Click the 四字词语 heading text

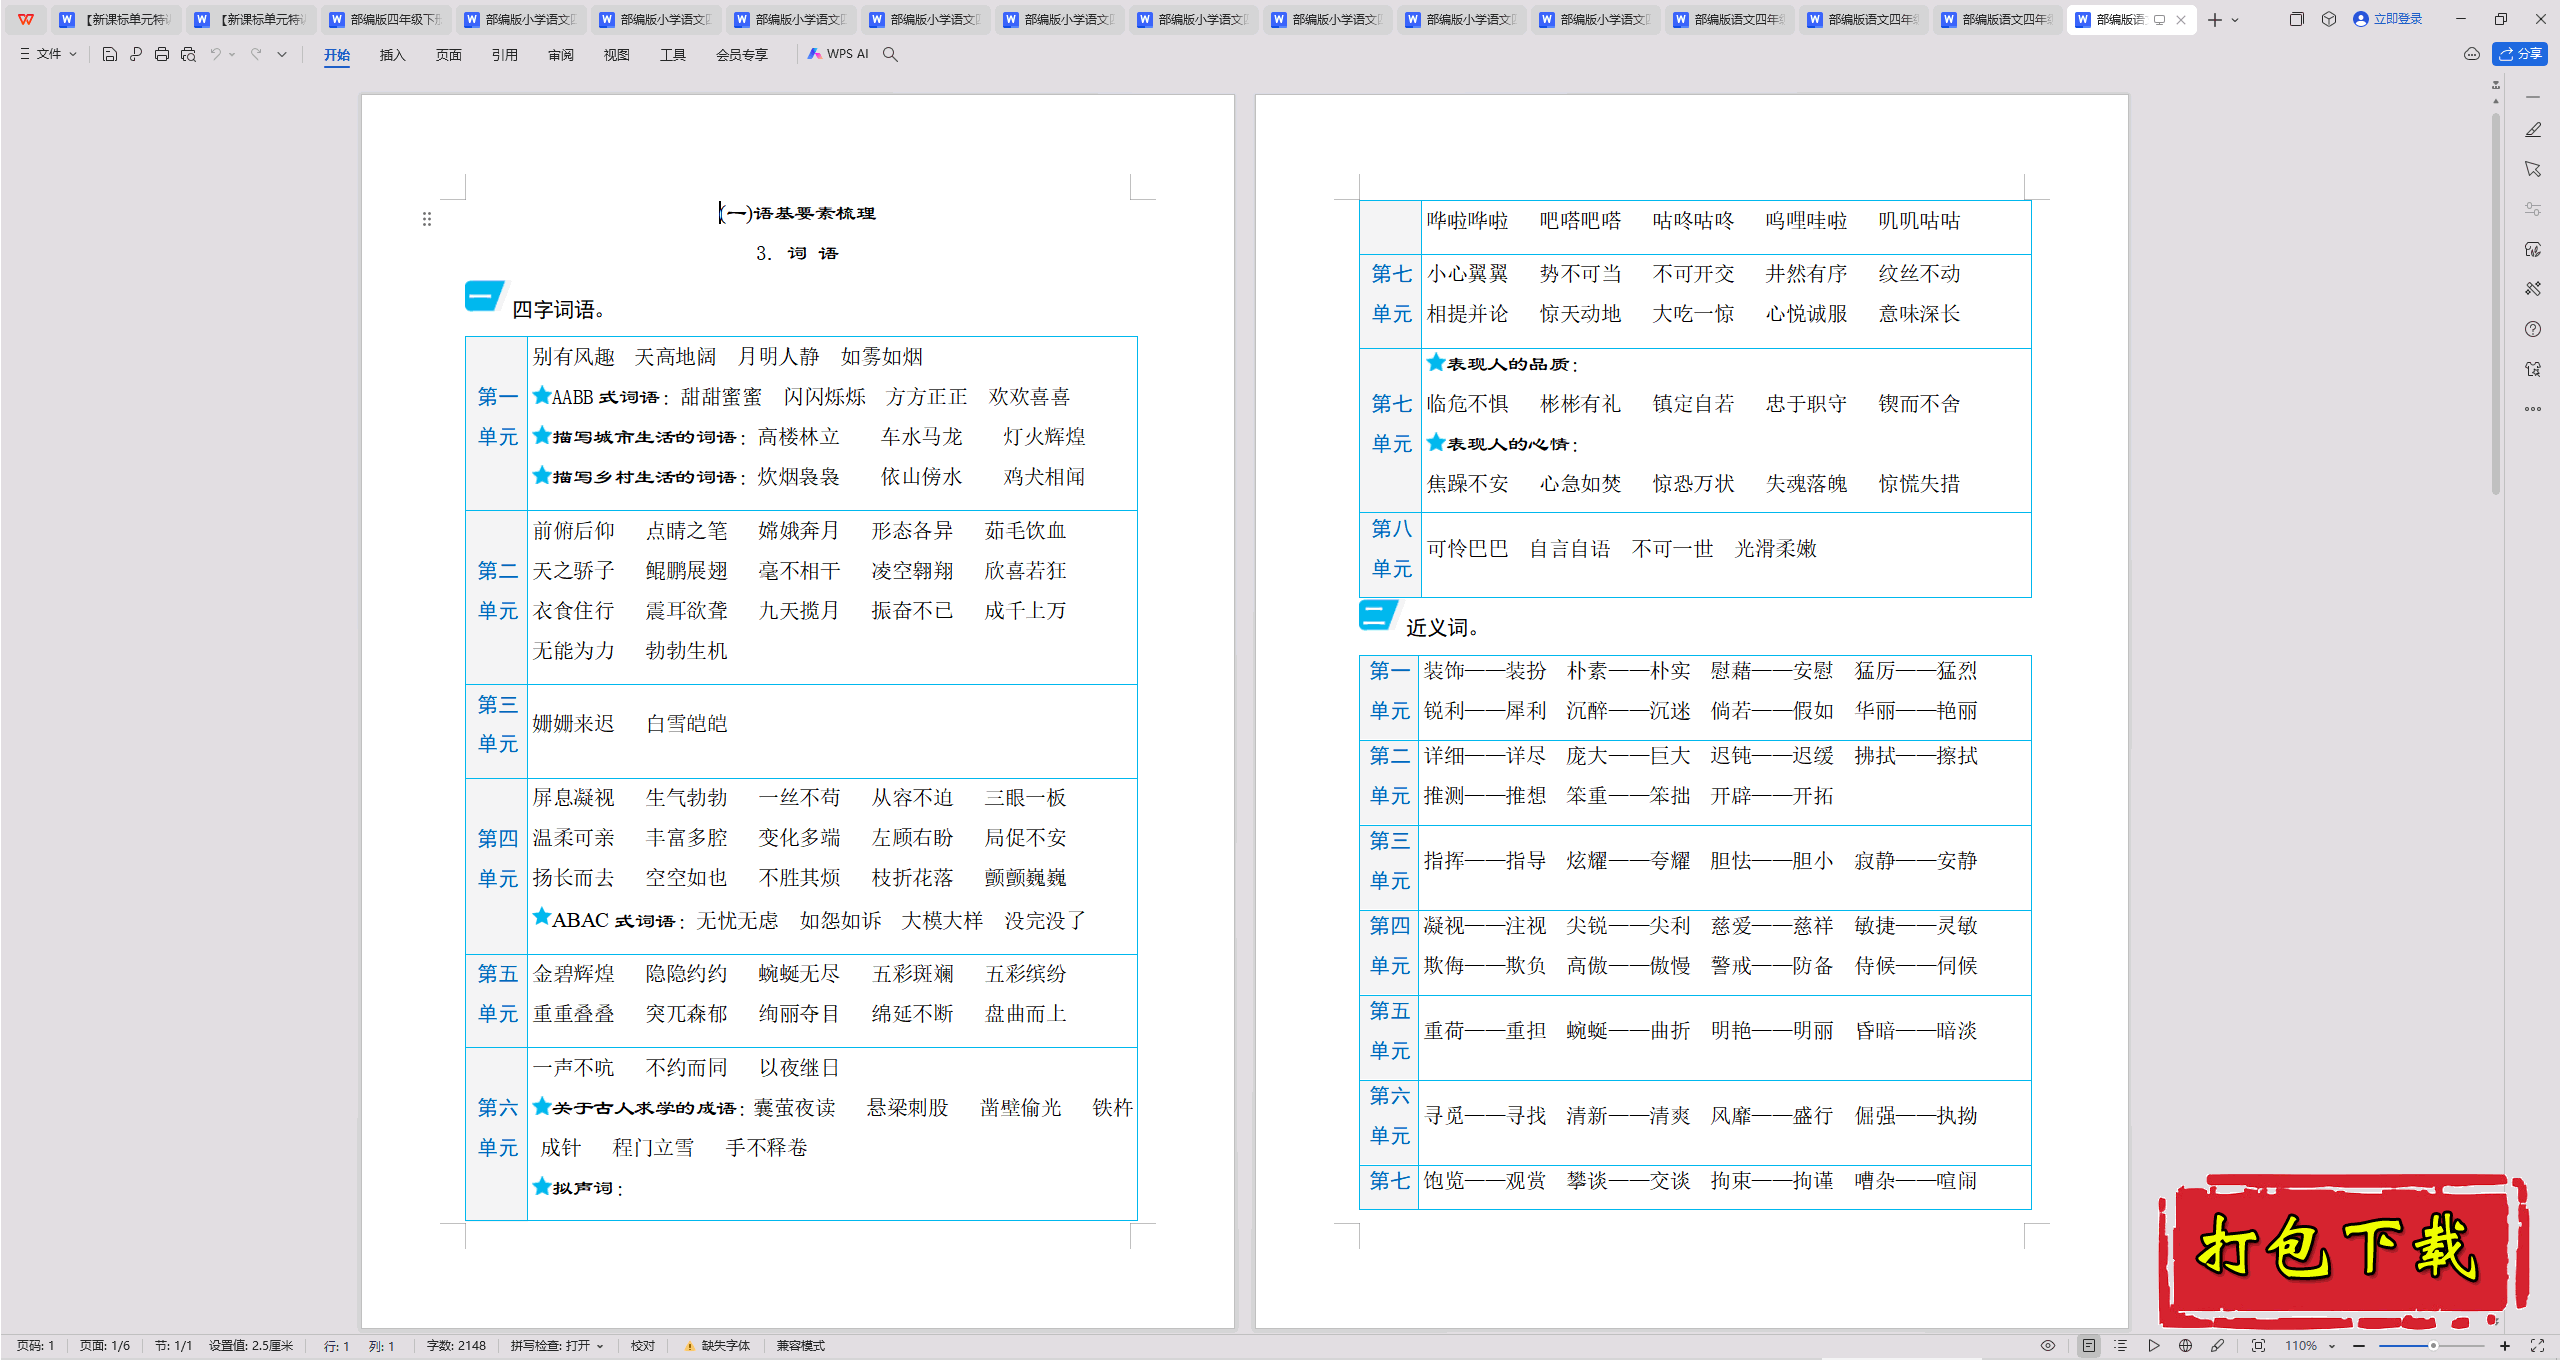559,310
